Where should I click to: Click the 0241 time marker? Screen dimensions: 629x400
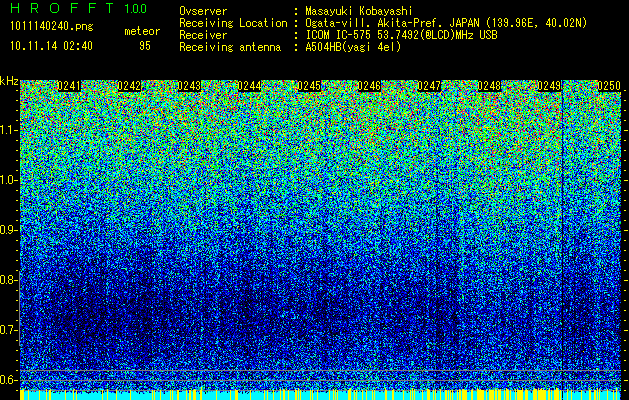(x=69, y=86)
